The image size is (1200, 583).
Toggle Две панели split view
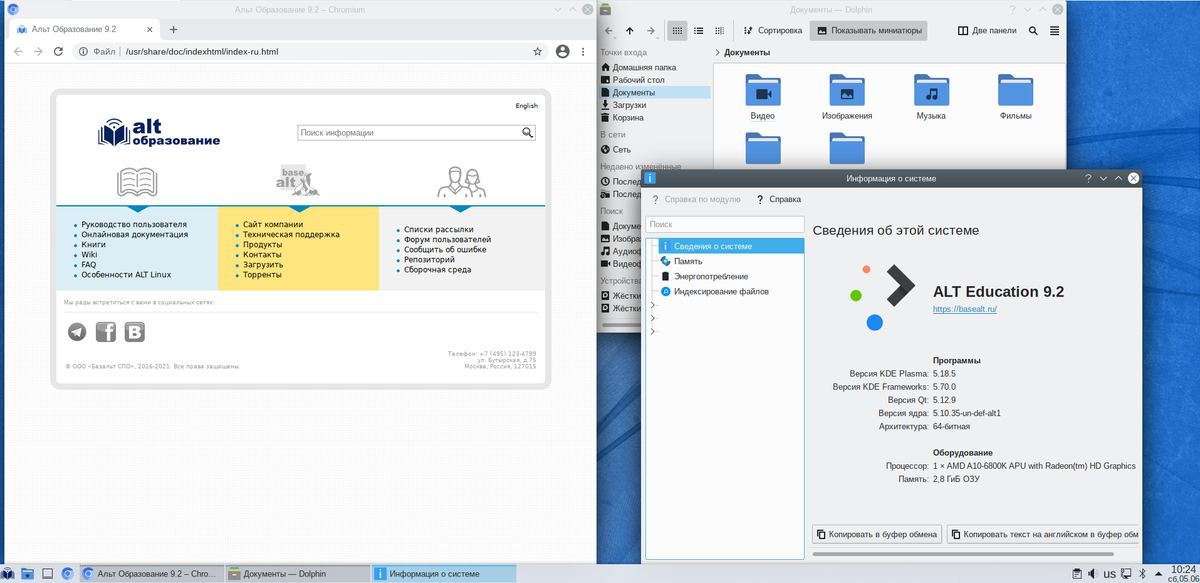(989, 31)
